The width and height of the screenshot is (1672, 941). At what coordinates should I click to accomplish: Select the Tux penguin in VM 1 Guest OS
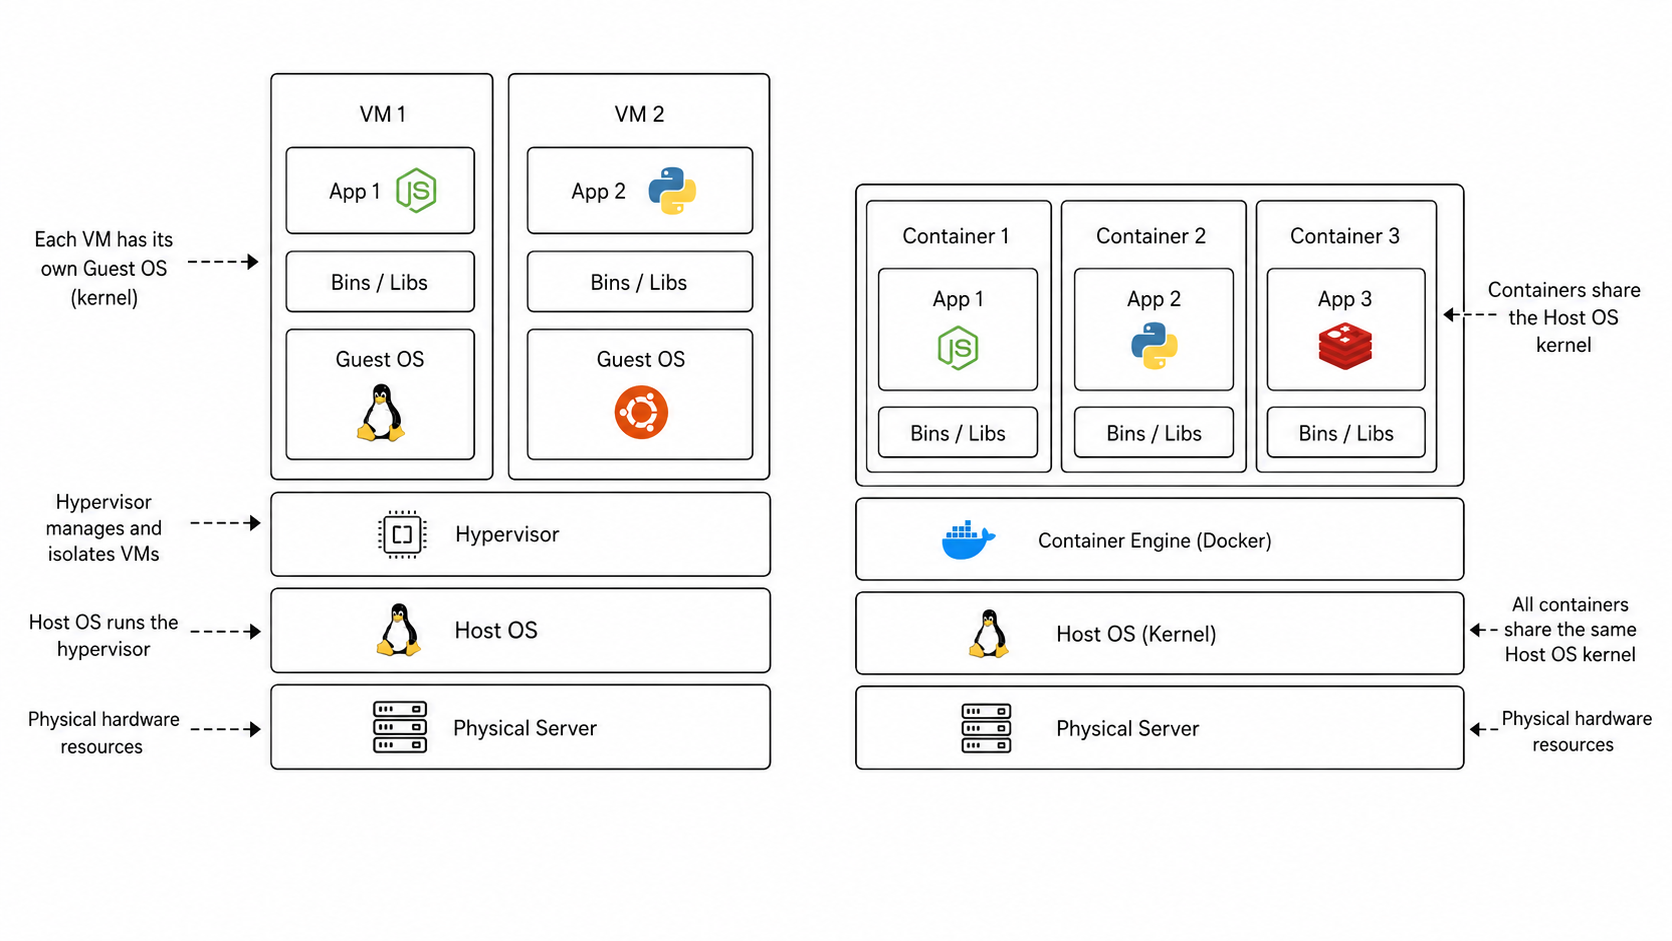pyautogui.click(x=381, y=413)
